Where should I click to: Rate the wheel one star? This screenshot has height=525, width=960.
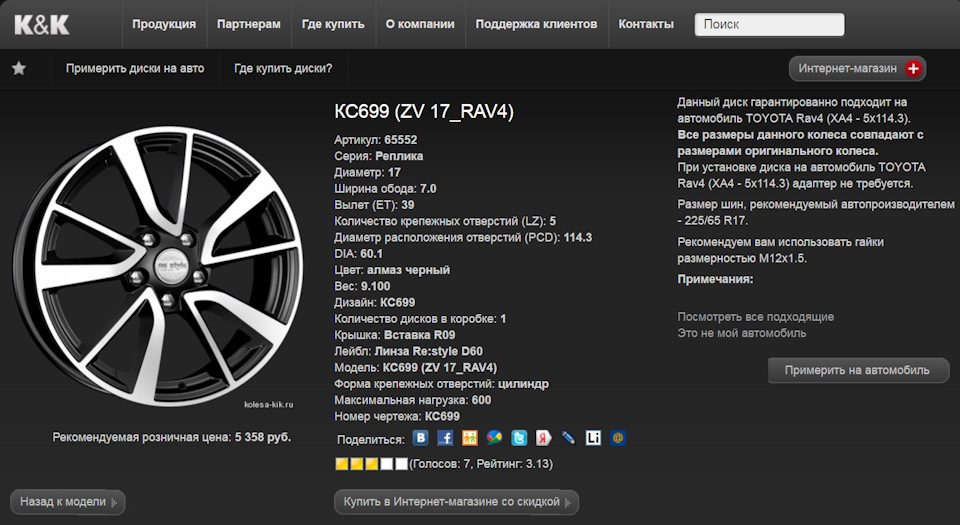[342, 464]
